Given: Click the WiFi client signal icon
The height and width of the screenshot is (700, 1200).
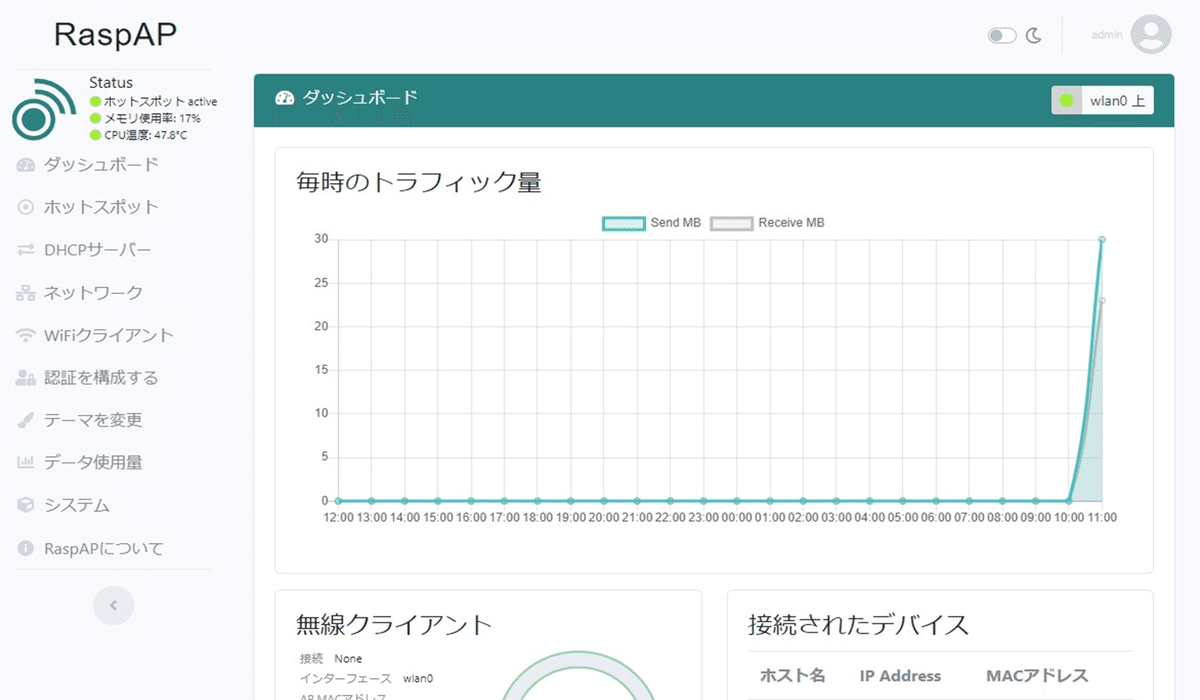Looking at the screenshot, I should pos(26,336).
